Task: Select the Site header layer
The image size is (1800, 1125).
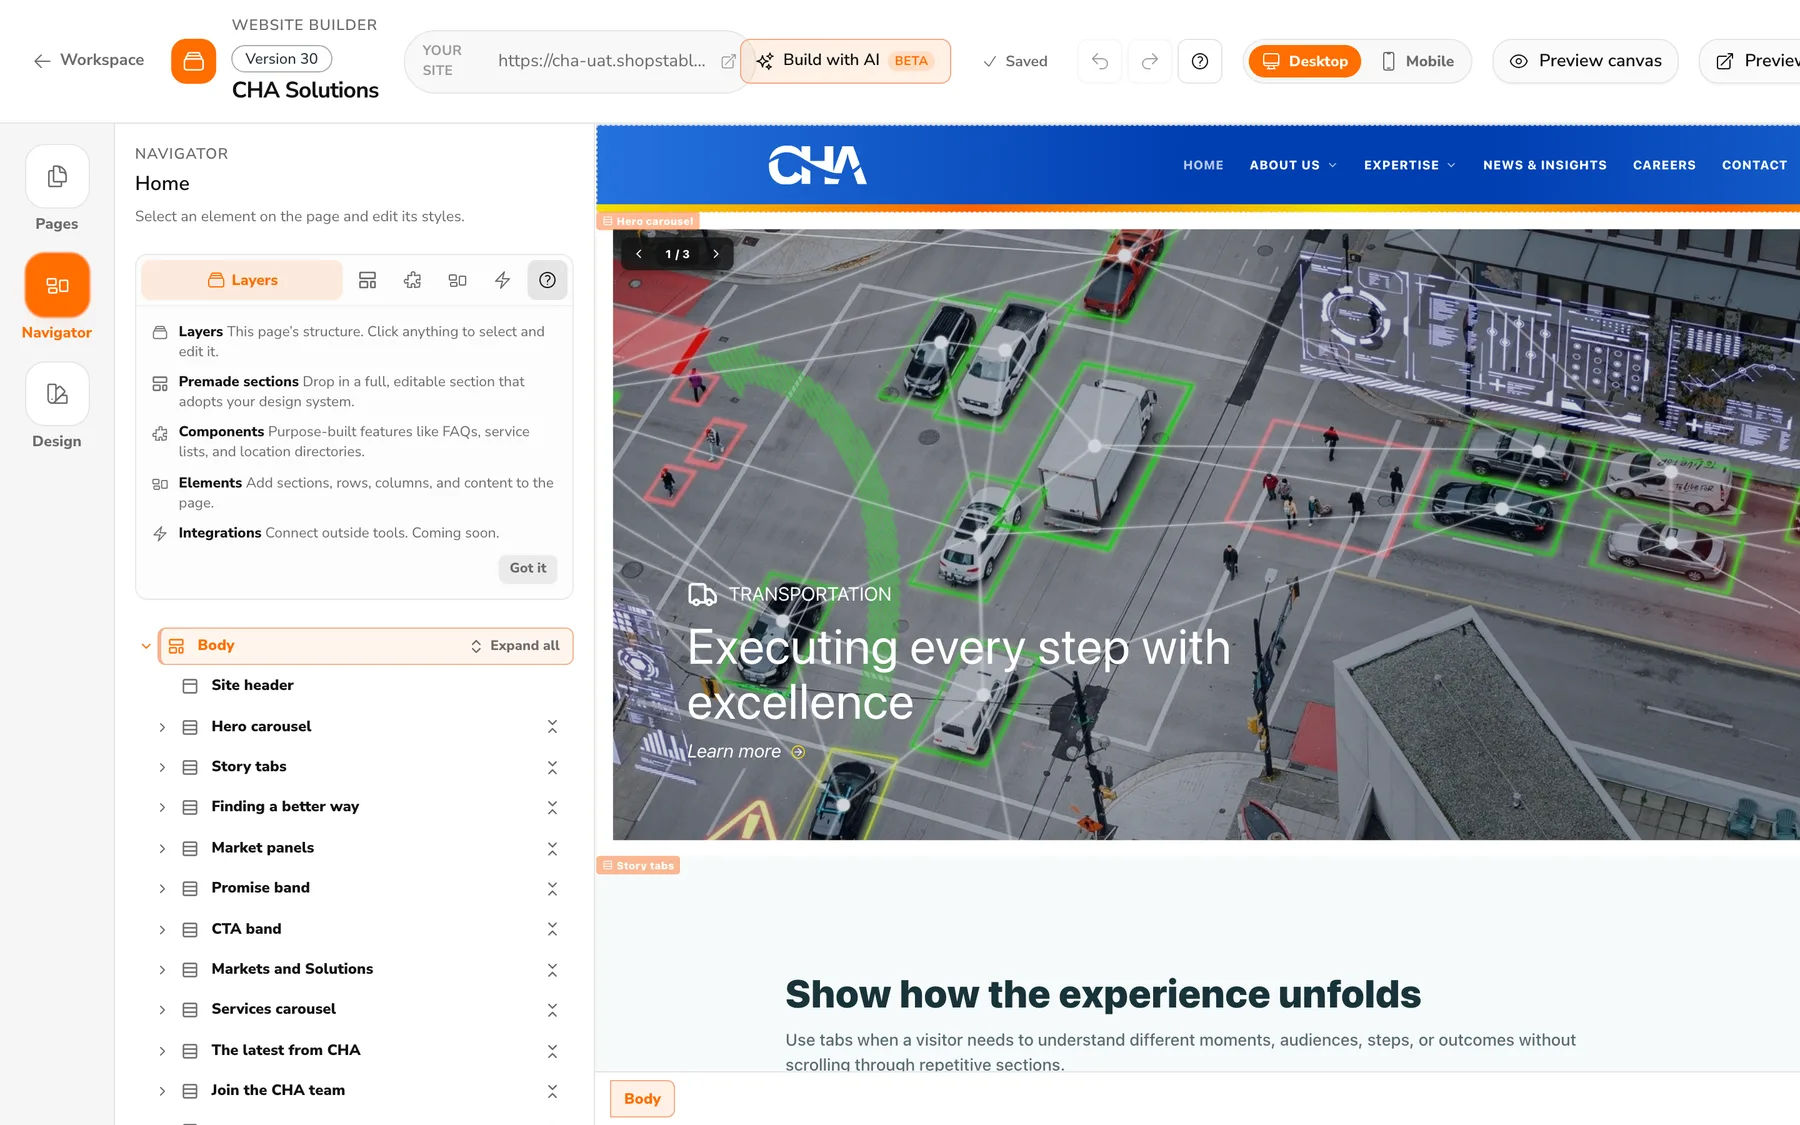Action: coord(252,685)
